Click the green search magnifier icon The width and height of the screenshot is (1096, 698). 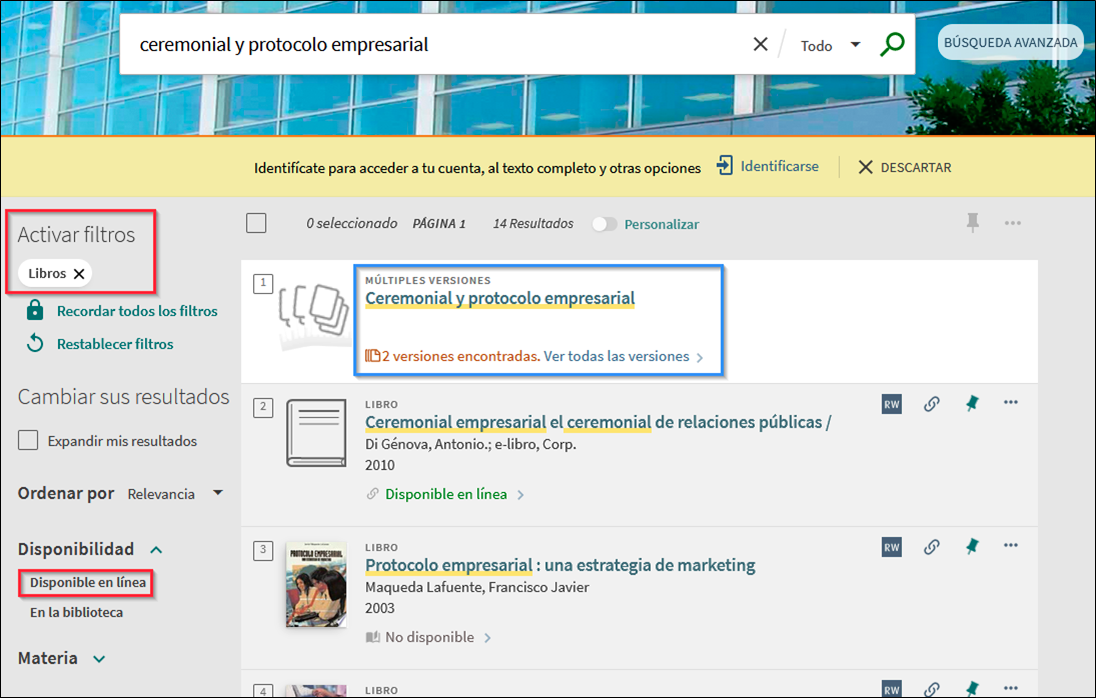click(x=892, y=44)
